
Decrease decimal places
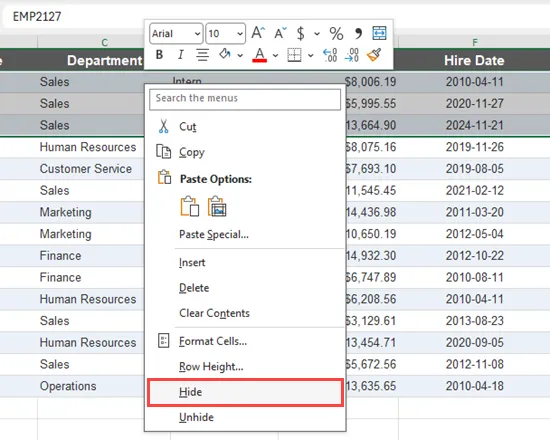352,55
